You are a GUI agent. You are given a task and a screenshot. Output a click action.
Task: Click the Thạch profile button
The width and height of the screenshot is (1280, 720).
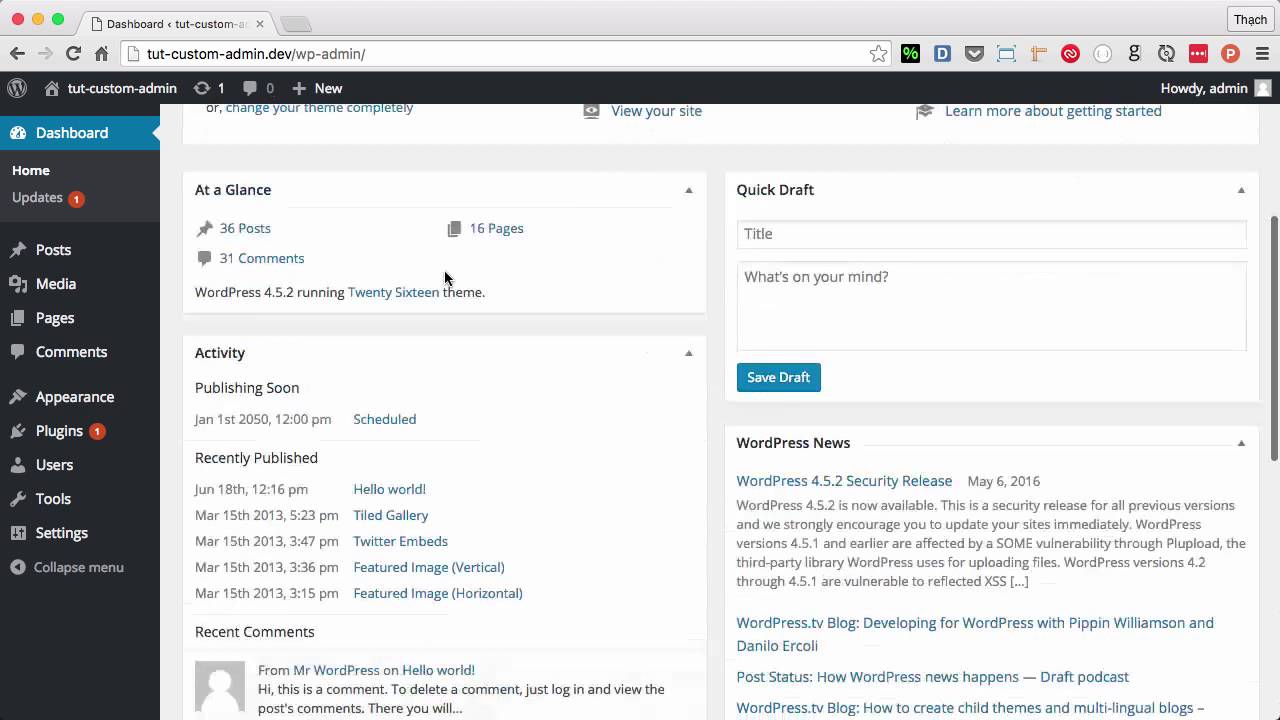click(x=1250, y=19)
